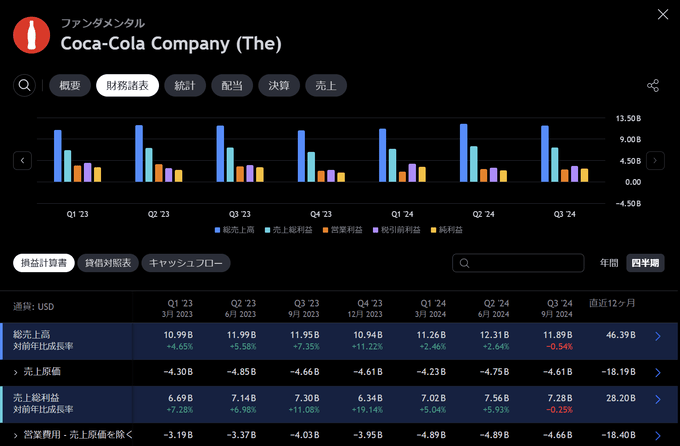680x446 pixels.
Task: Toggle 営業利益 legend item
Action: point(343,230)
